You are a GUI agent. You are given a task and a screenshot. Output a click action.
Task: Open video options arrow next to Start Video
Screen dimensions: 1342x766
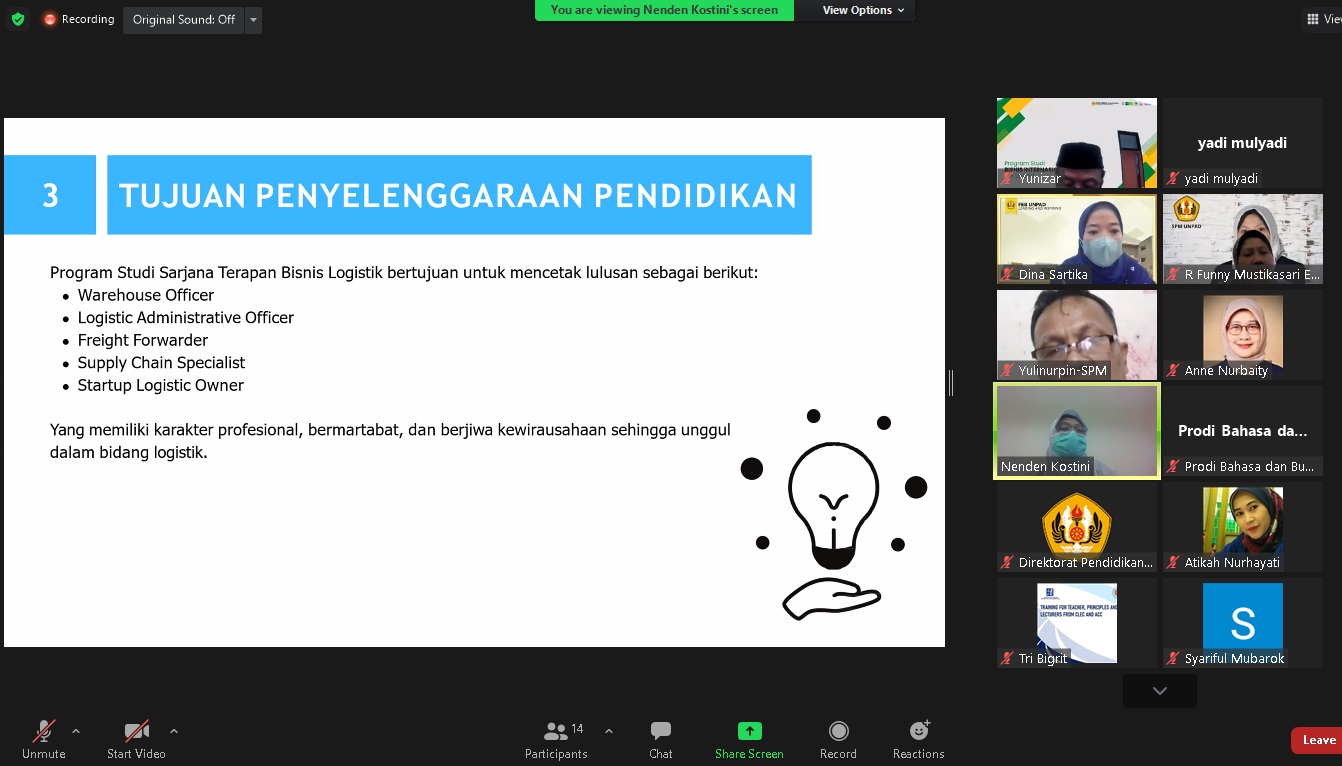(173, 730)
